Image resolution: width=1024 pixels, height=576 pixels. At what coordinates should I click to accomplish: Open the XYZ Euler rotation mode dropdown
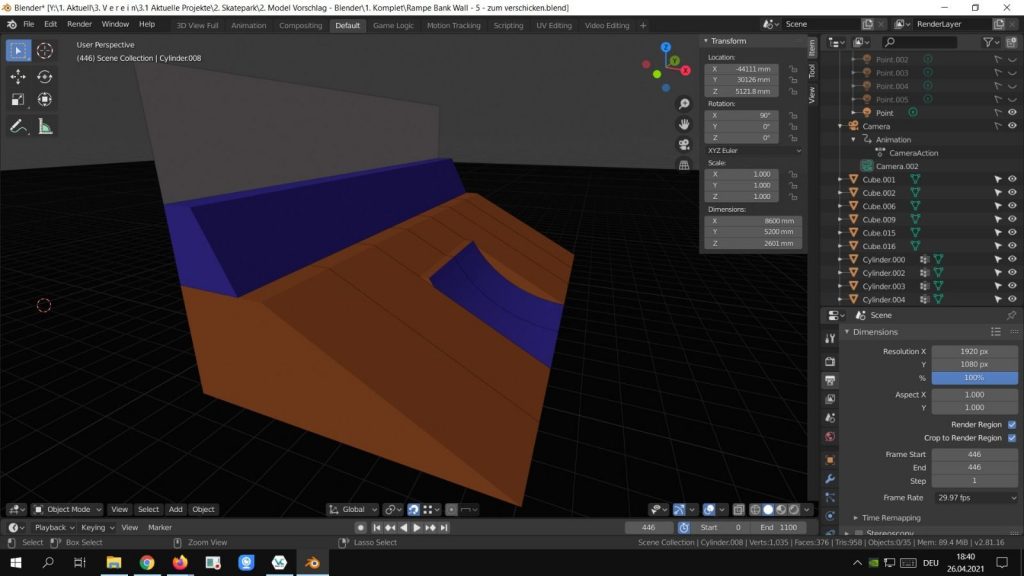tap(754, 150)
